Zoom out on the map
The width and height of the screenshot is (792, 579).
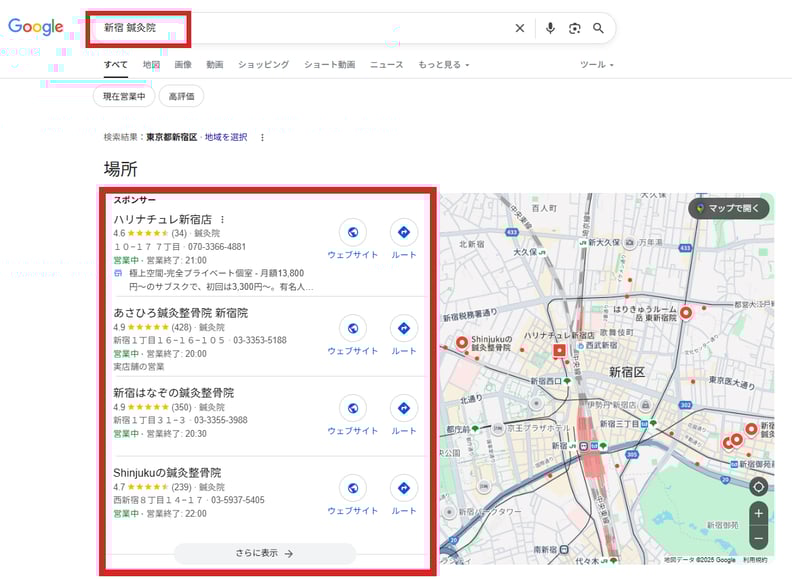758,539
